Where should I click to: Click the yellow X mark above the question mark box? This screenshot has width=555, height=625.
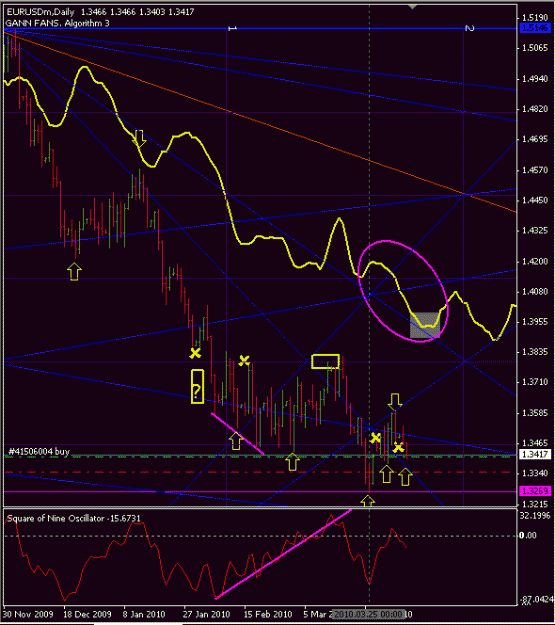(x=195, y=353)
